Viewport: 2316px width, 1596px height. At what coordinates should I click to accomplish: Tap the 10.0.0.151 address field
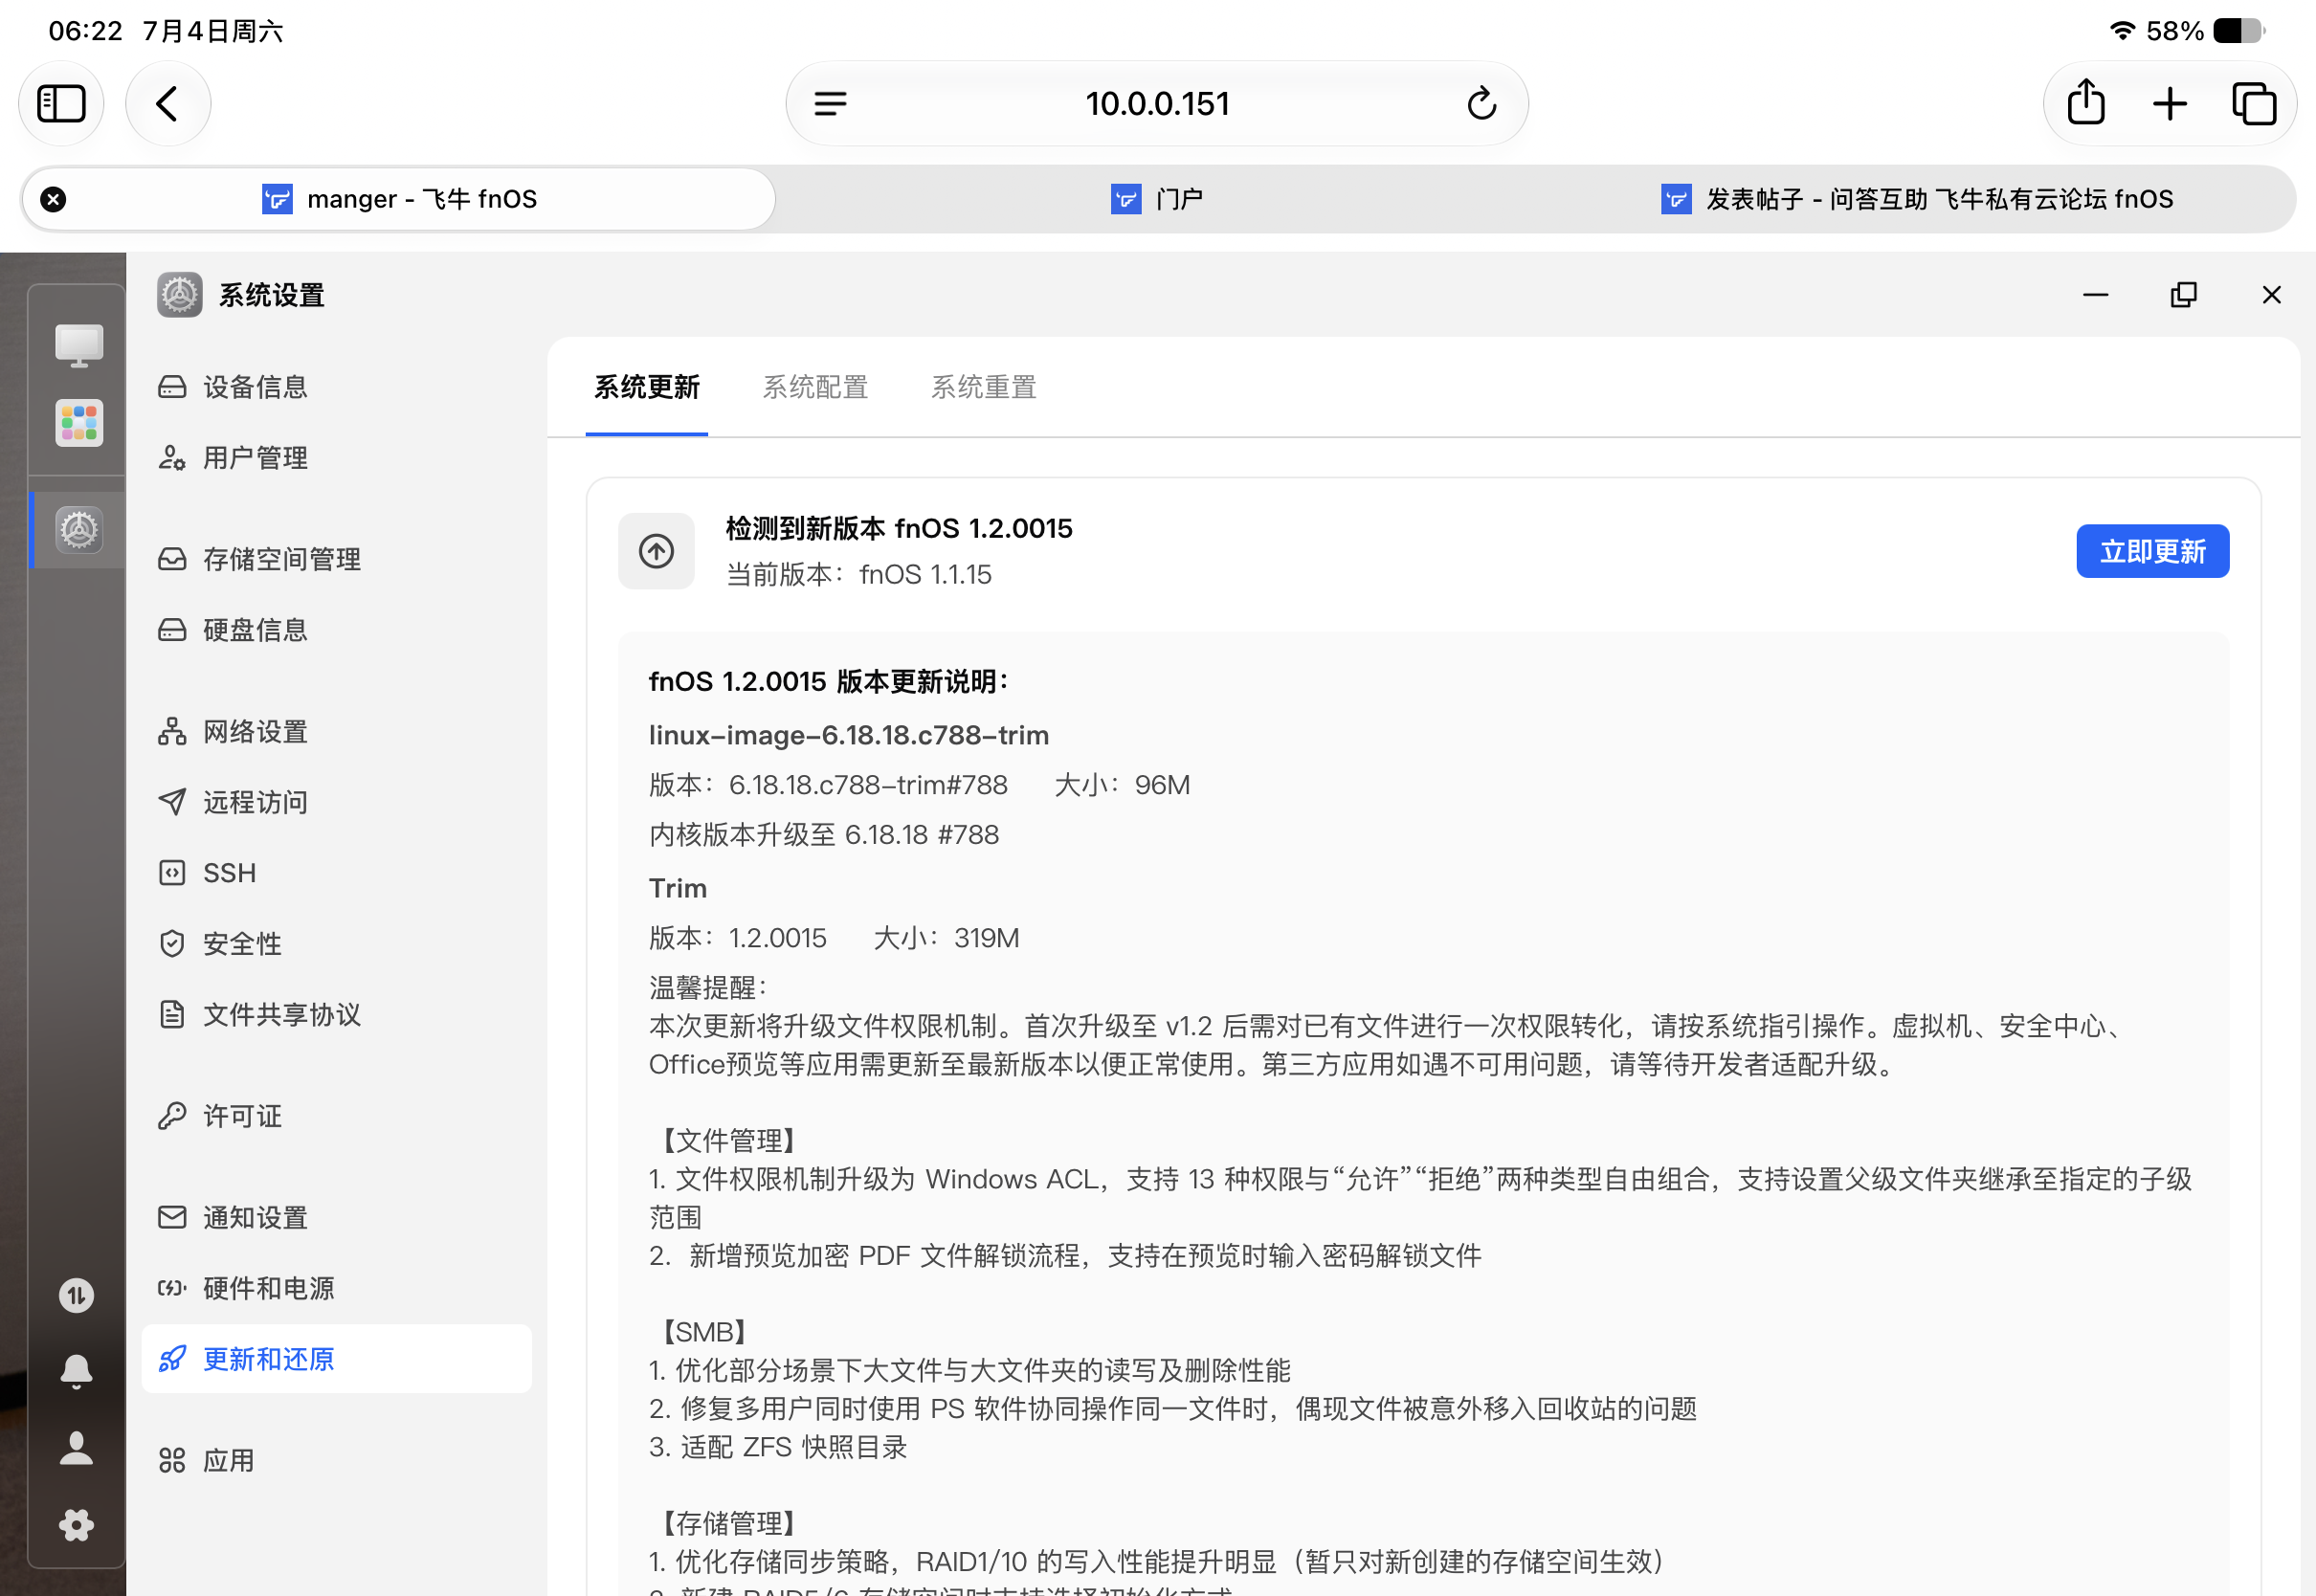coord(1157,103)
